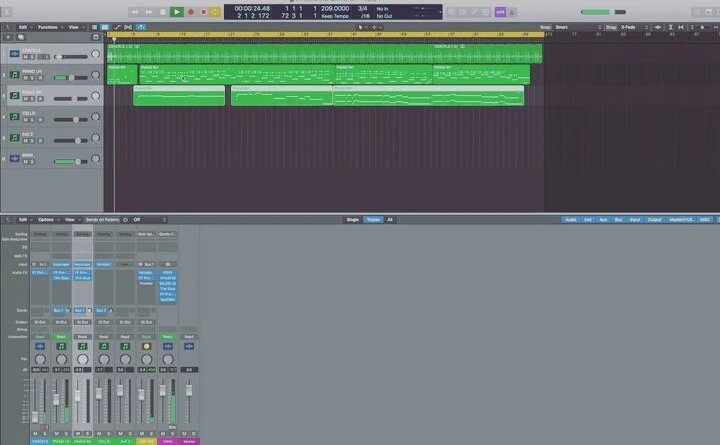Screen dimensions: 720x445
Task: Toggle the Show Automation button in tracks toolbar
Action: coord(117,27)
